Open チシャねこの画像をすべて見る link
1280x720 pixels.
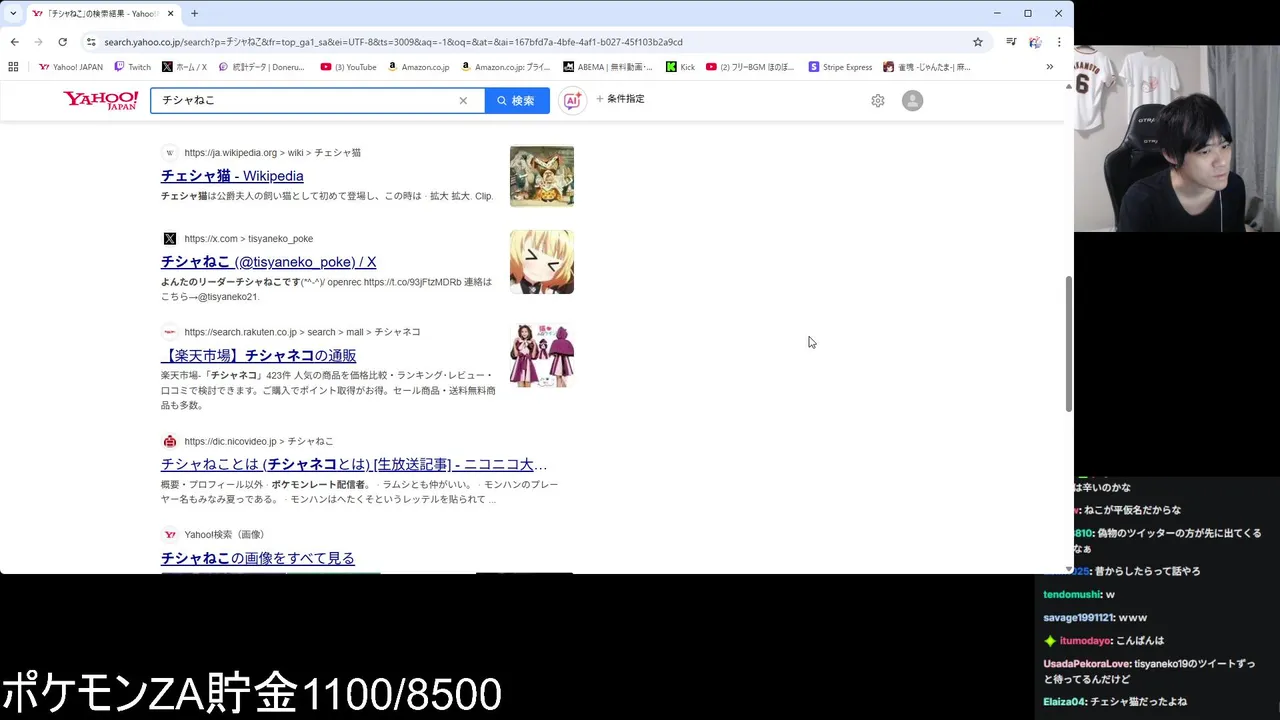(x=258, y=558)
